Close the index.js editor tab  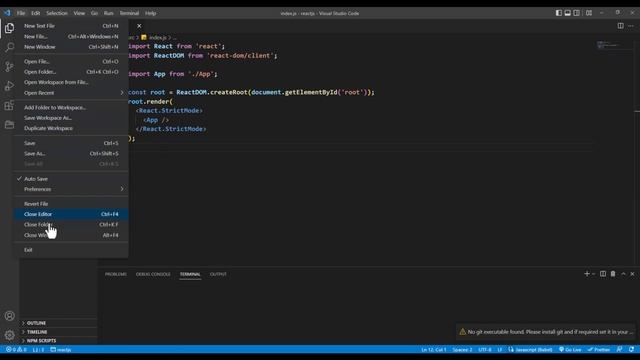pyautogui.click(x=139, y=26)
